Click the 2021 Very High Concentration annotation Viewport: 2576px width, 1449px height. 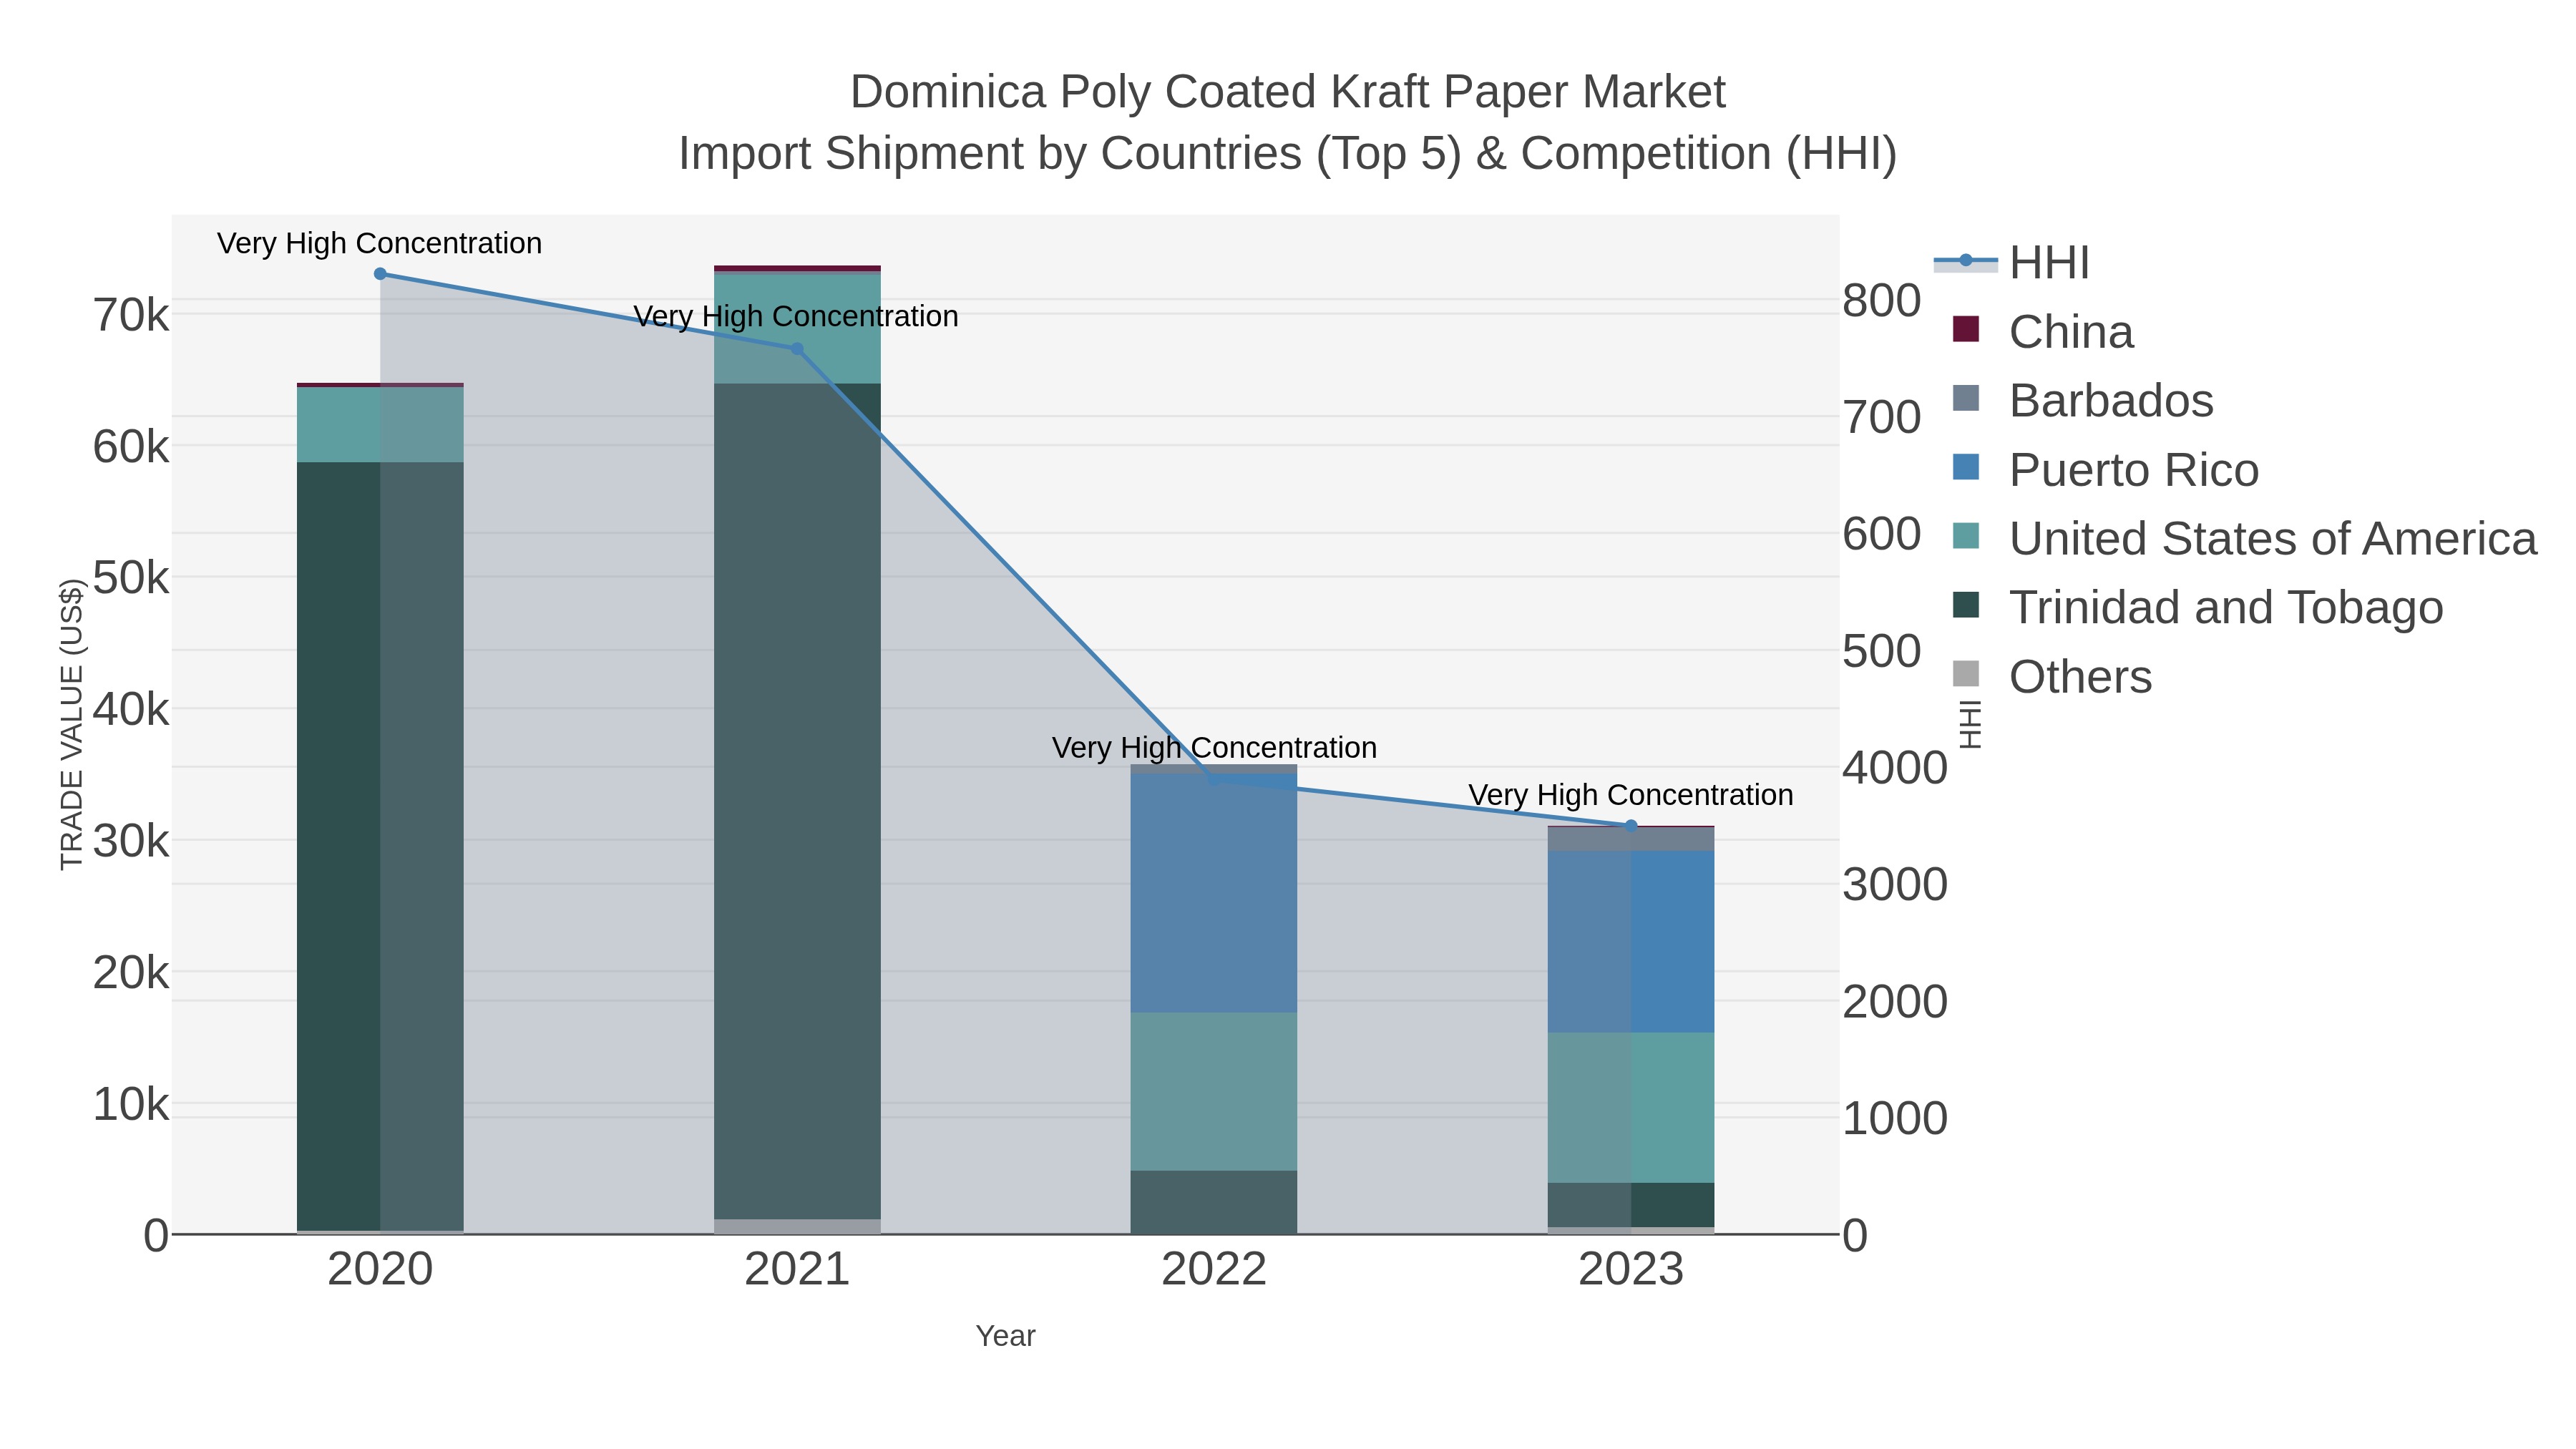(796, 316)
